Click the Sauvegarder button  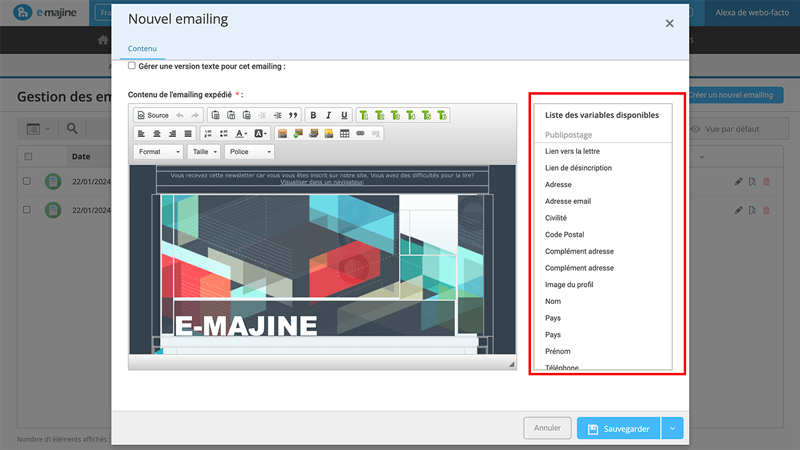(x=618, y=429)
